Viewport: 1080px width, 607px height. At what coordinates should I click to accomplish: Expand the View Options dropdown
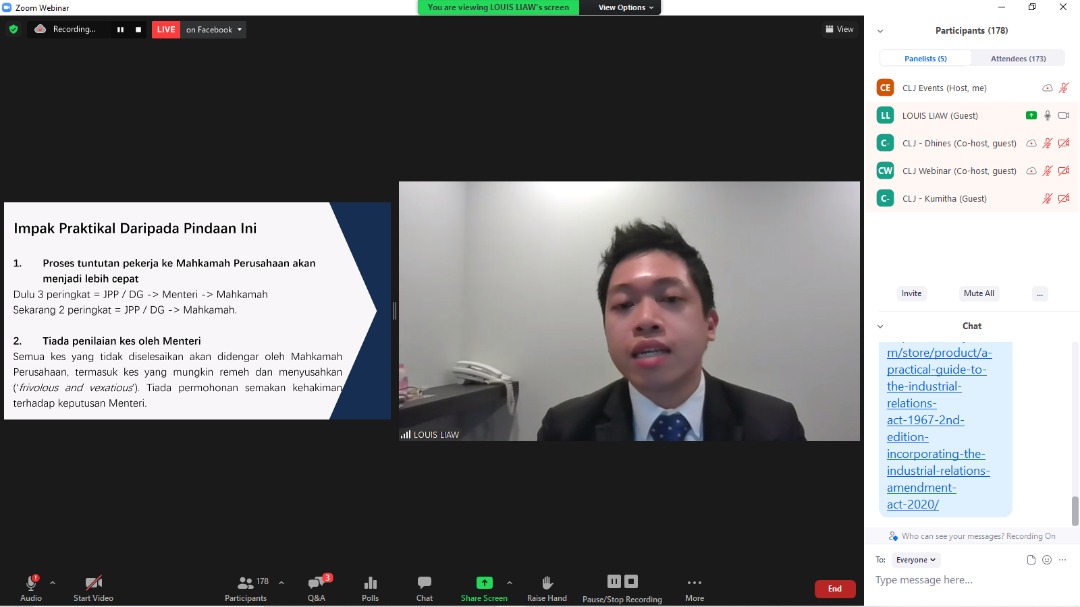click(626, 7)
